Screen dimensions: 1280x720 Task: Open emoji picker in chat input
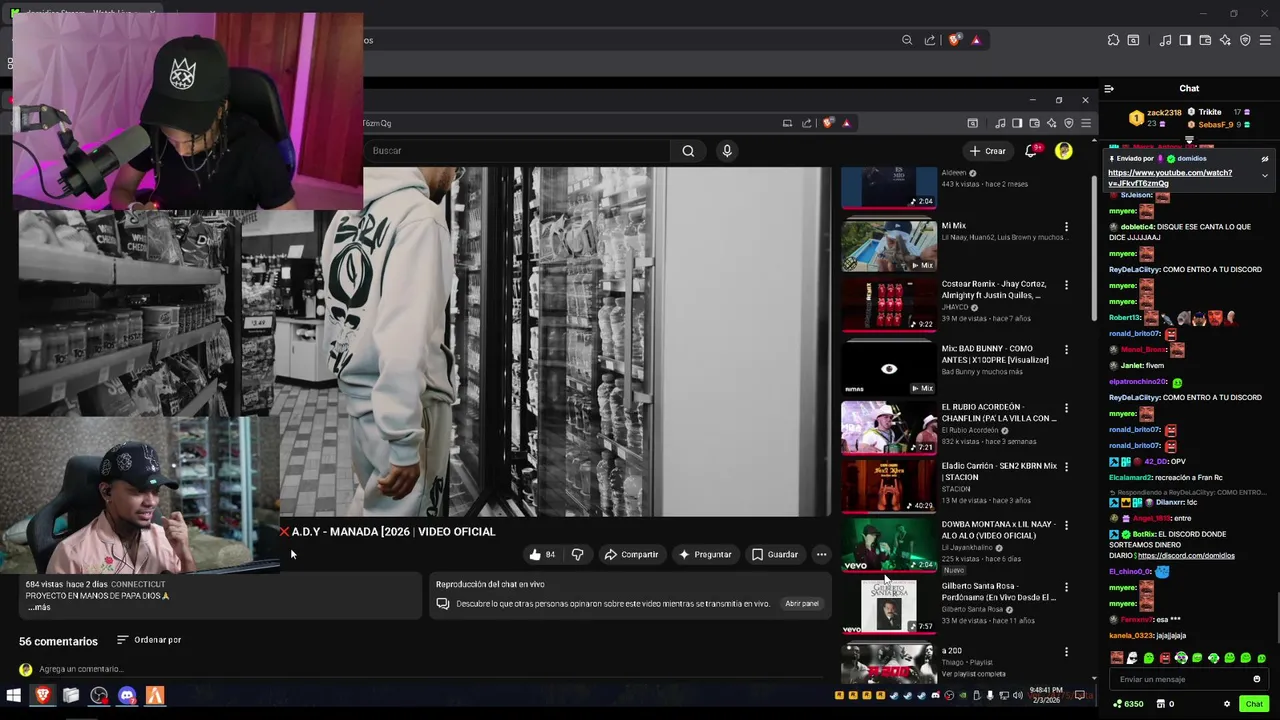(x=1257, y=679)
